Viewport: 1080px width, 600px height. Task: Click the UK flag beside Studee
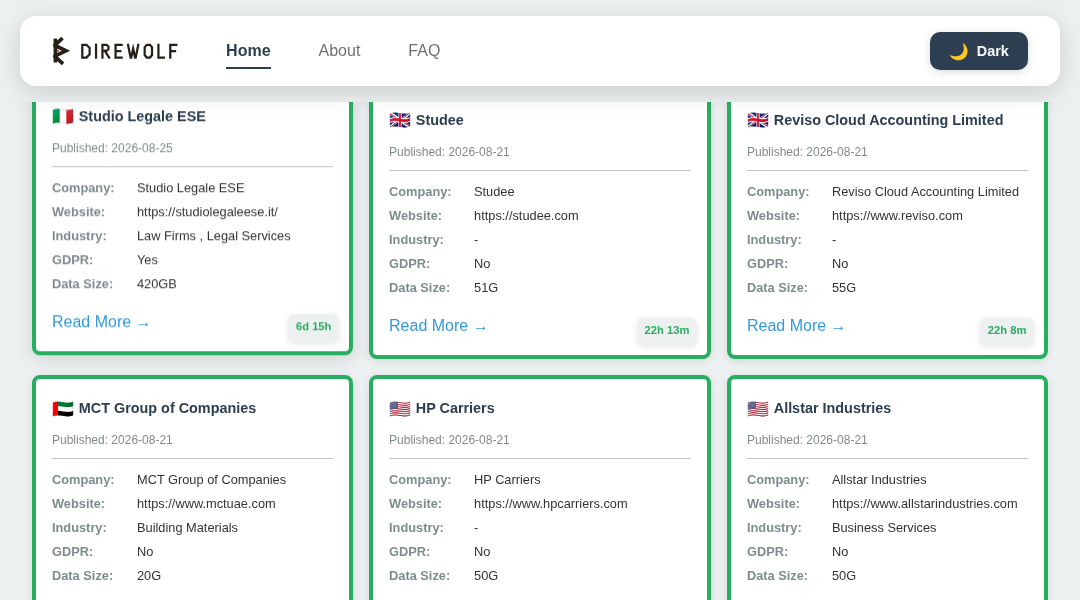399,120
